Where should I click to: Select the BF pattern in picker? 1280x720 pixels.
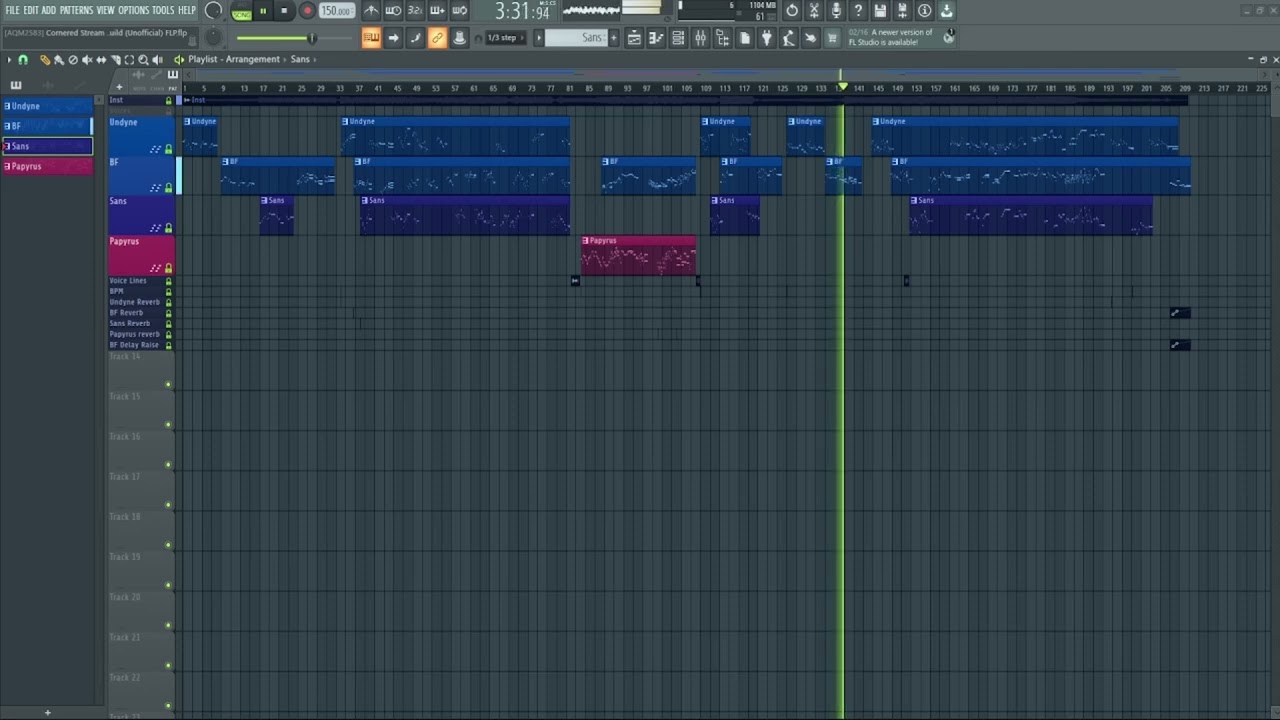pos(47,126)
